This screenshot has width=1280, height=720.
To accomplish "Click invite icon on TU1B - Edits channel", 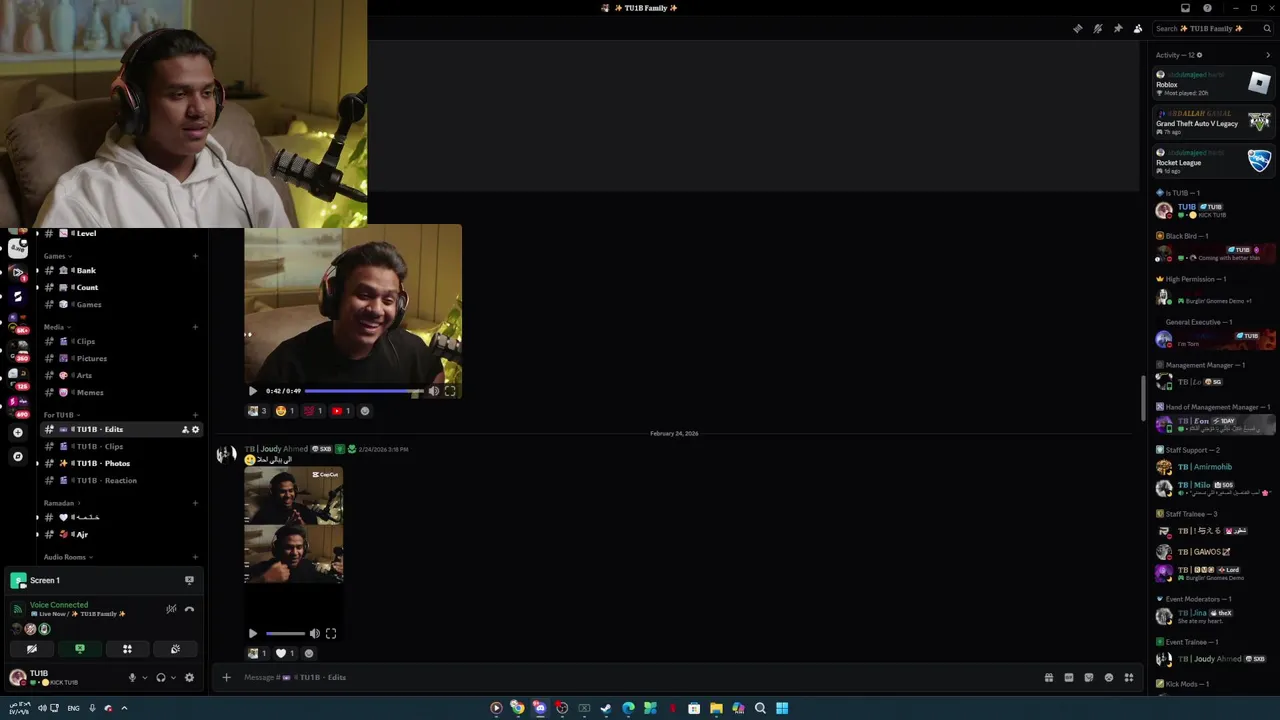I will pyautogui.click(x=185, y=429).
